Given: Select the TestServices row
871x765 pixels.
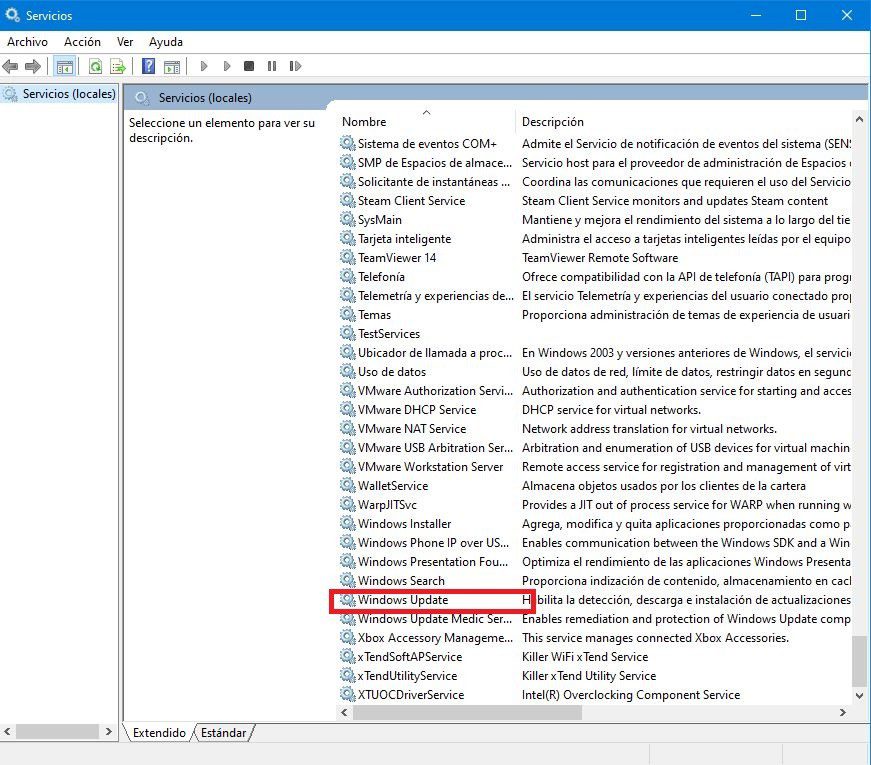Looking at the screenshot, I should coord(595,333).
